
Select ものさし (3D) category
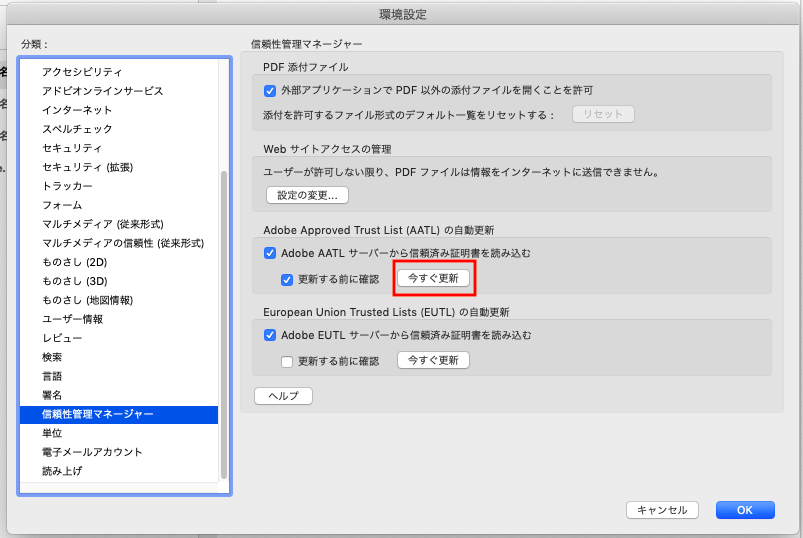(x=75, y=281)
